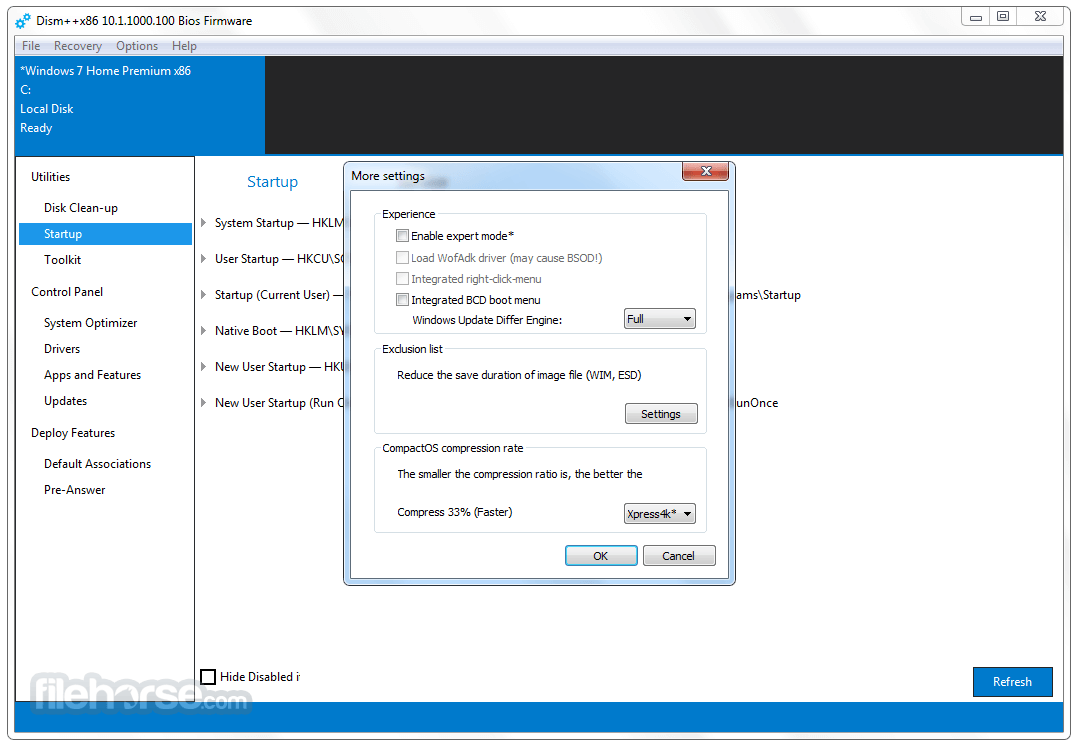Screen dimensions: 1077x745
Task: Click Deploy Features heading
Action: pos(73,433)
